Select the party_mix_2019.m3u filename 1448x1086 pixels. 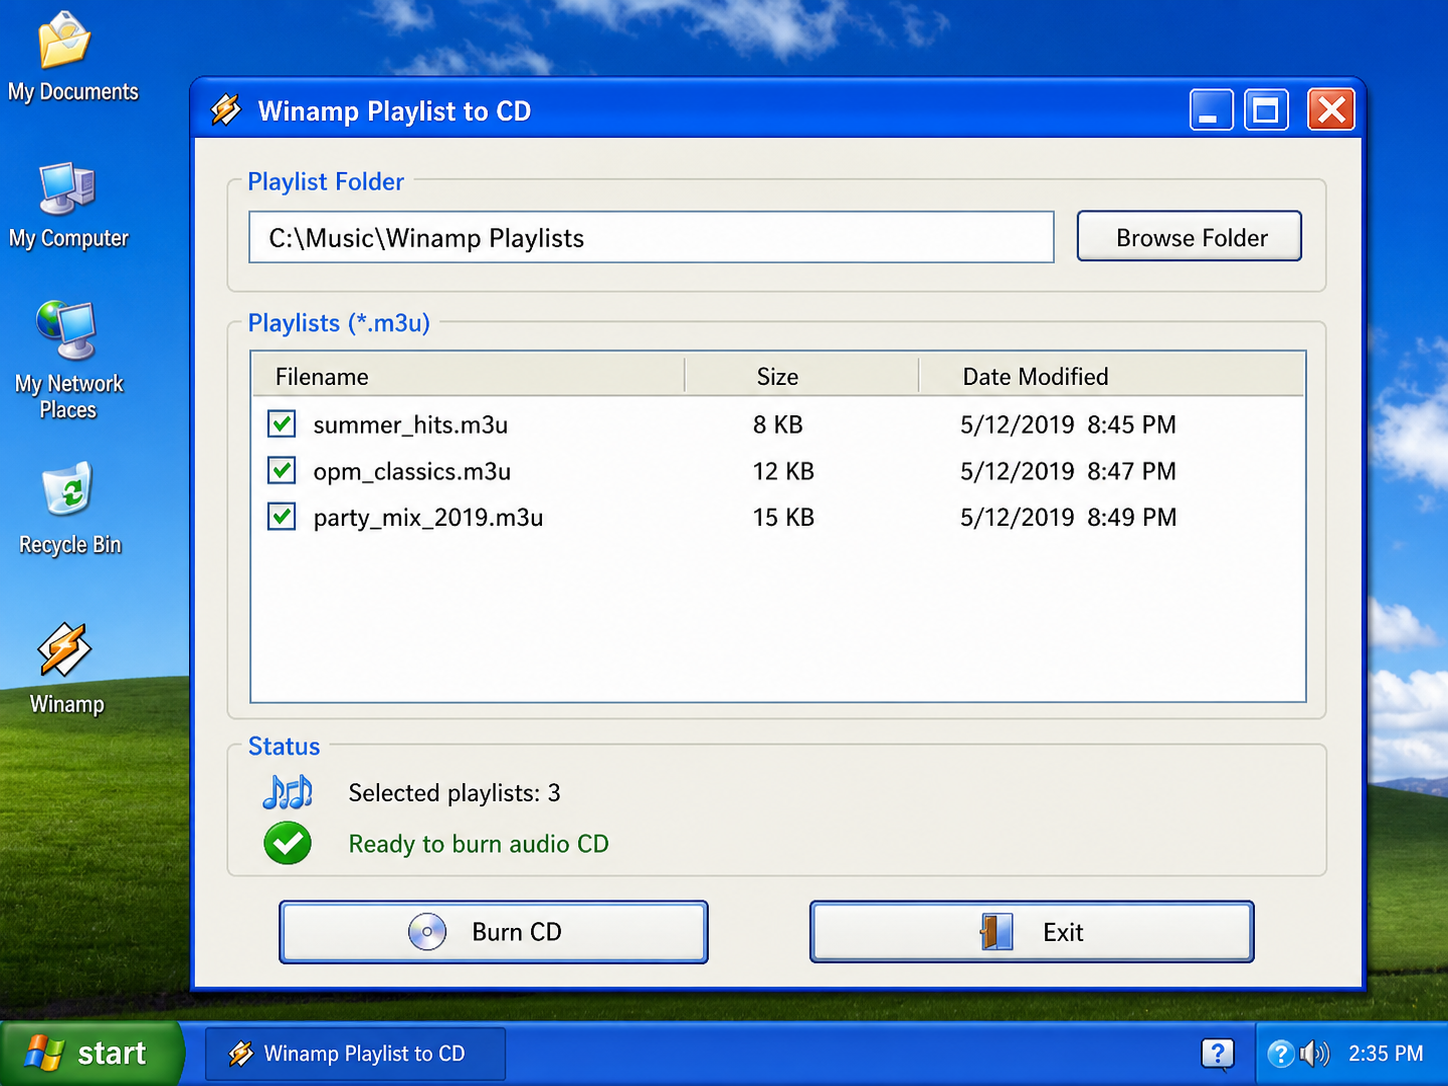(428, 518)
